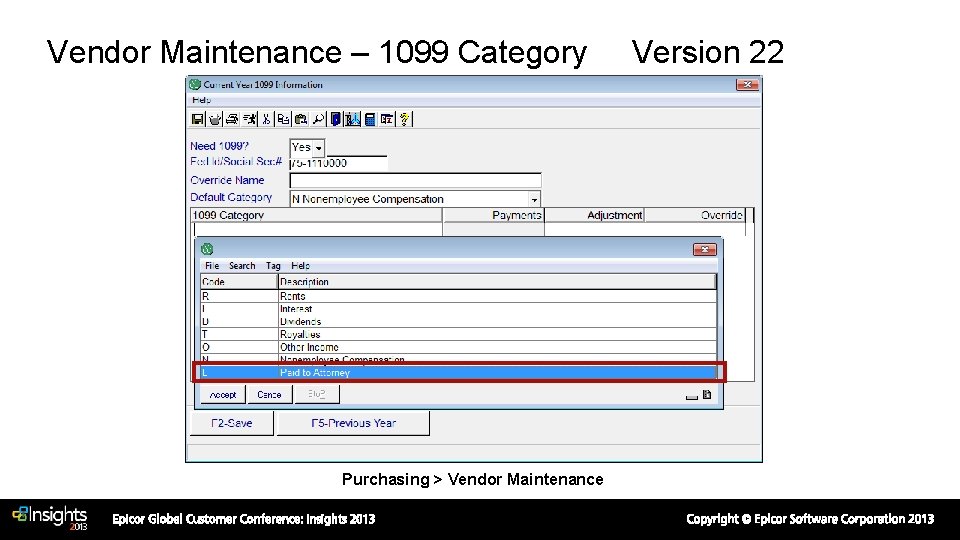Screen dimensions: 960x540
Task: Open the Help menu of the 1099 window
Action: (x=201, y=100)
